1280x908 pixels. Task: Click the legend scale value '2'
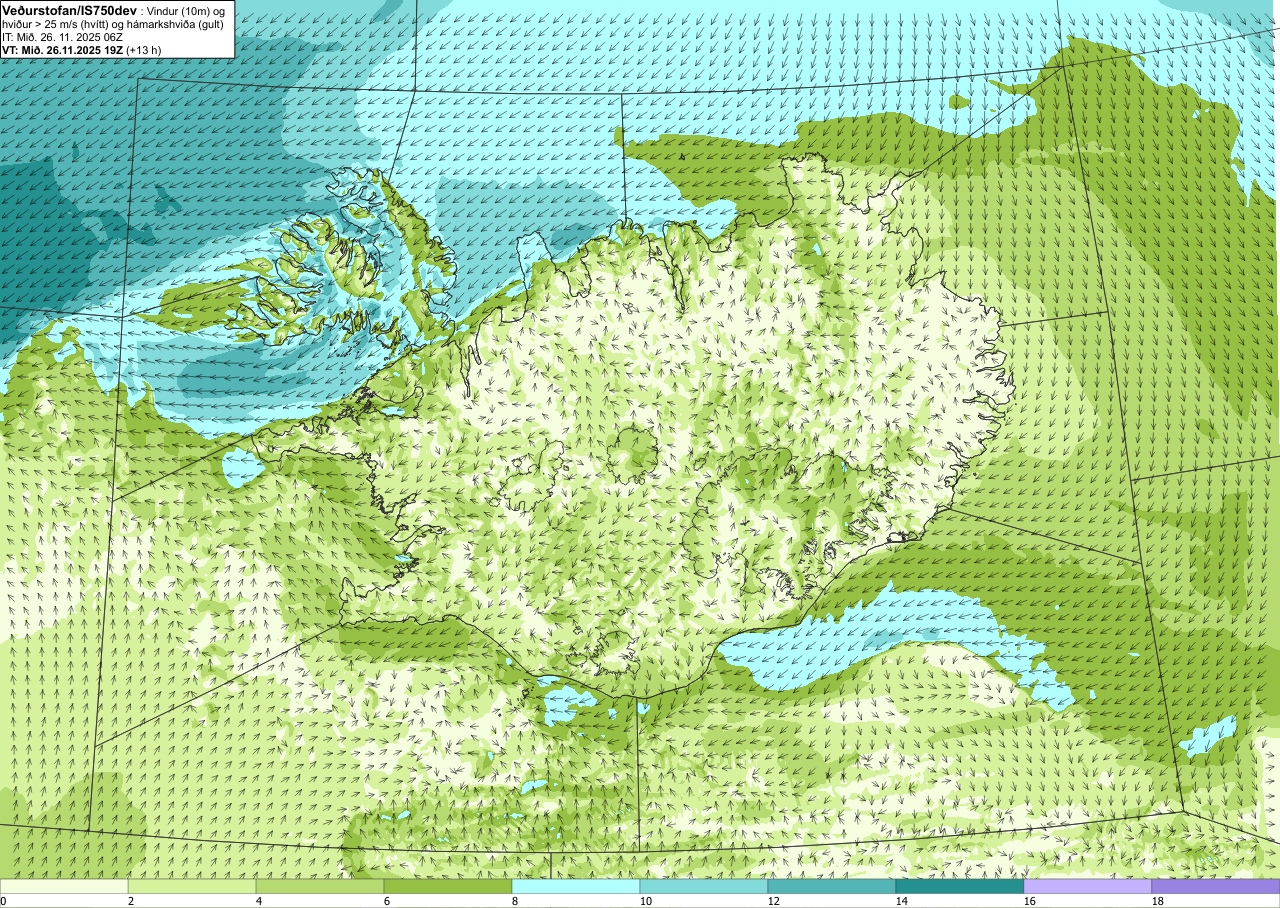click(x=131, y=901)
